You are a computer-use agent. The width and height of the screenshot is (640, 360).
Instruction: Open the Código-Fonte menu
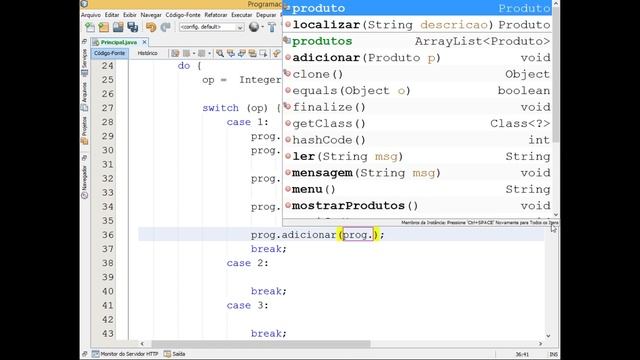183,15
